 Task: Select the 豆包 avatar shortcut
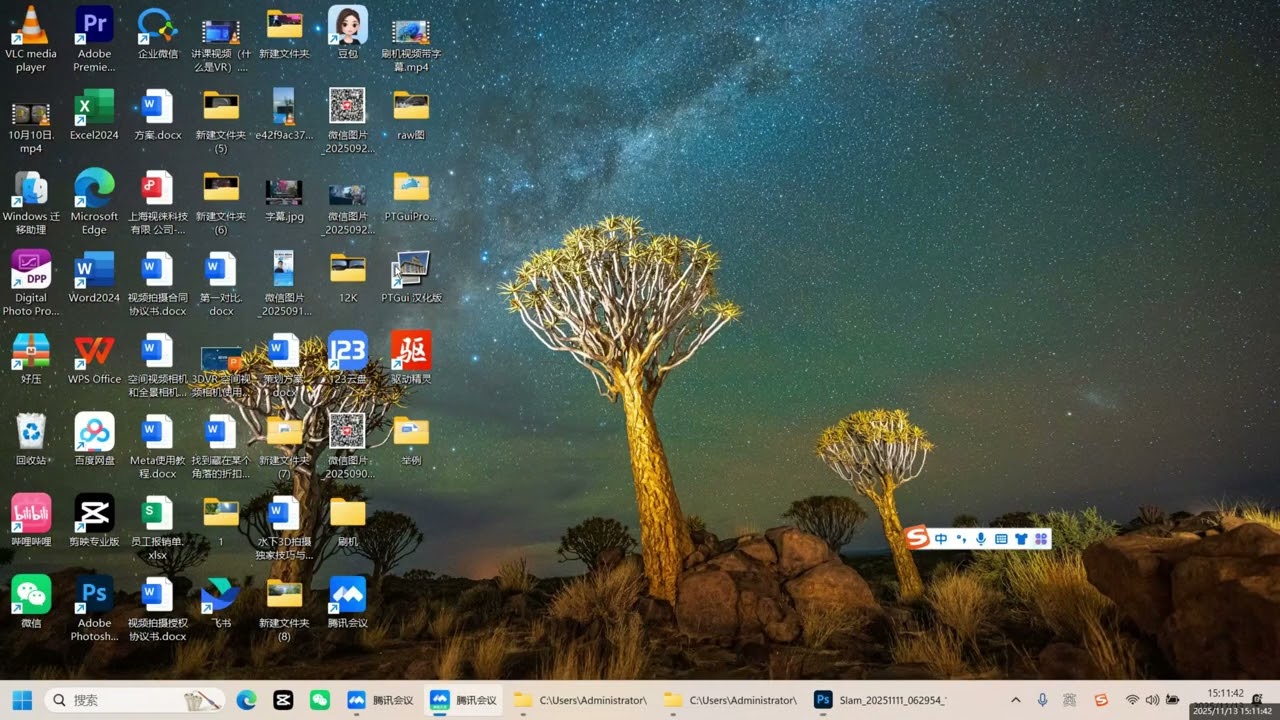[347, 33]
